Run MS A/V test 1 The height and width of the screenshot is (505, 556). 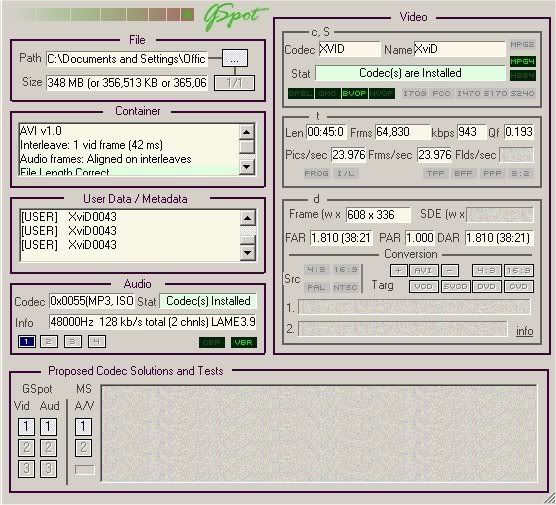coord(83,427)
